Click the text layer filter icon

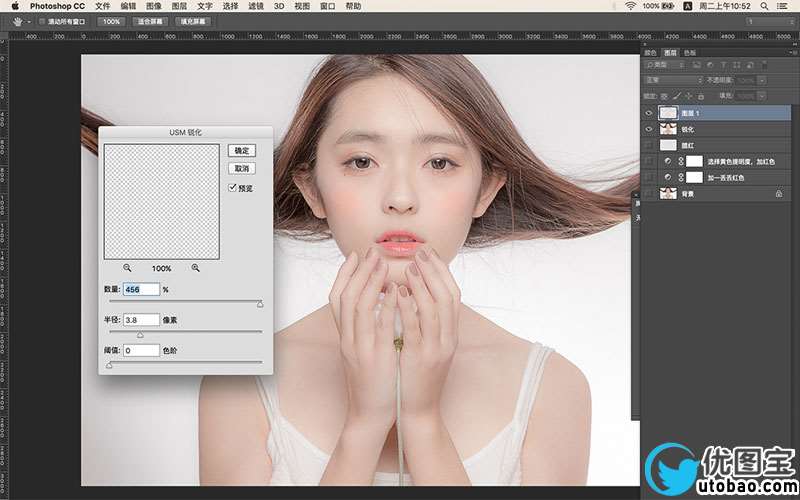(722, 65)
